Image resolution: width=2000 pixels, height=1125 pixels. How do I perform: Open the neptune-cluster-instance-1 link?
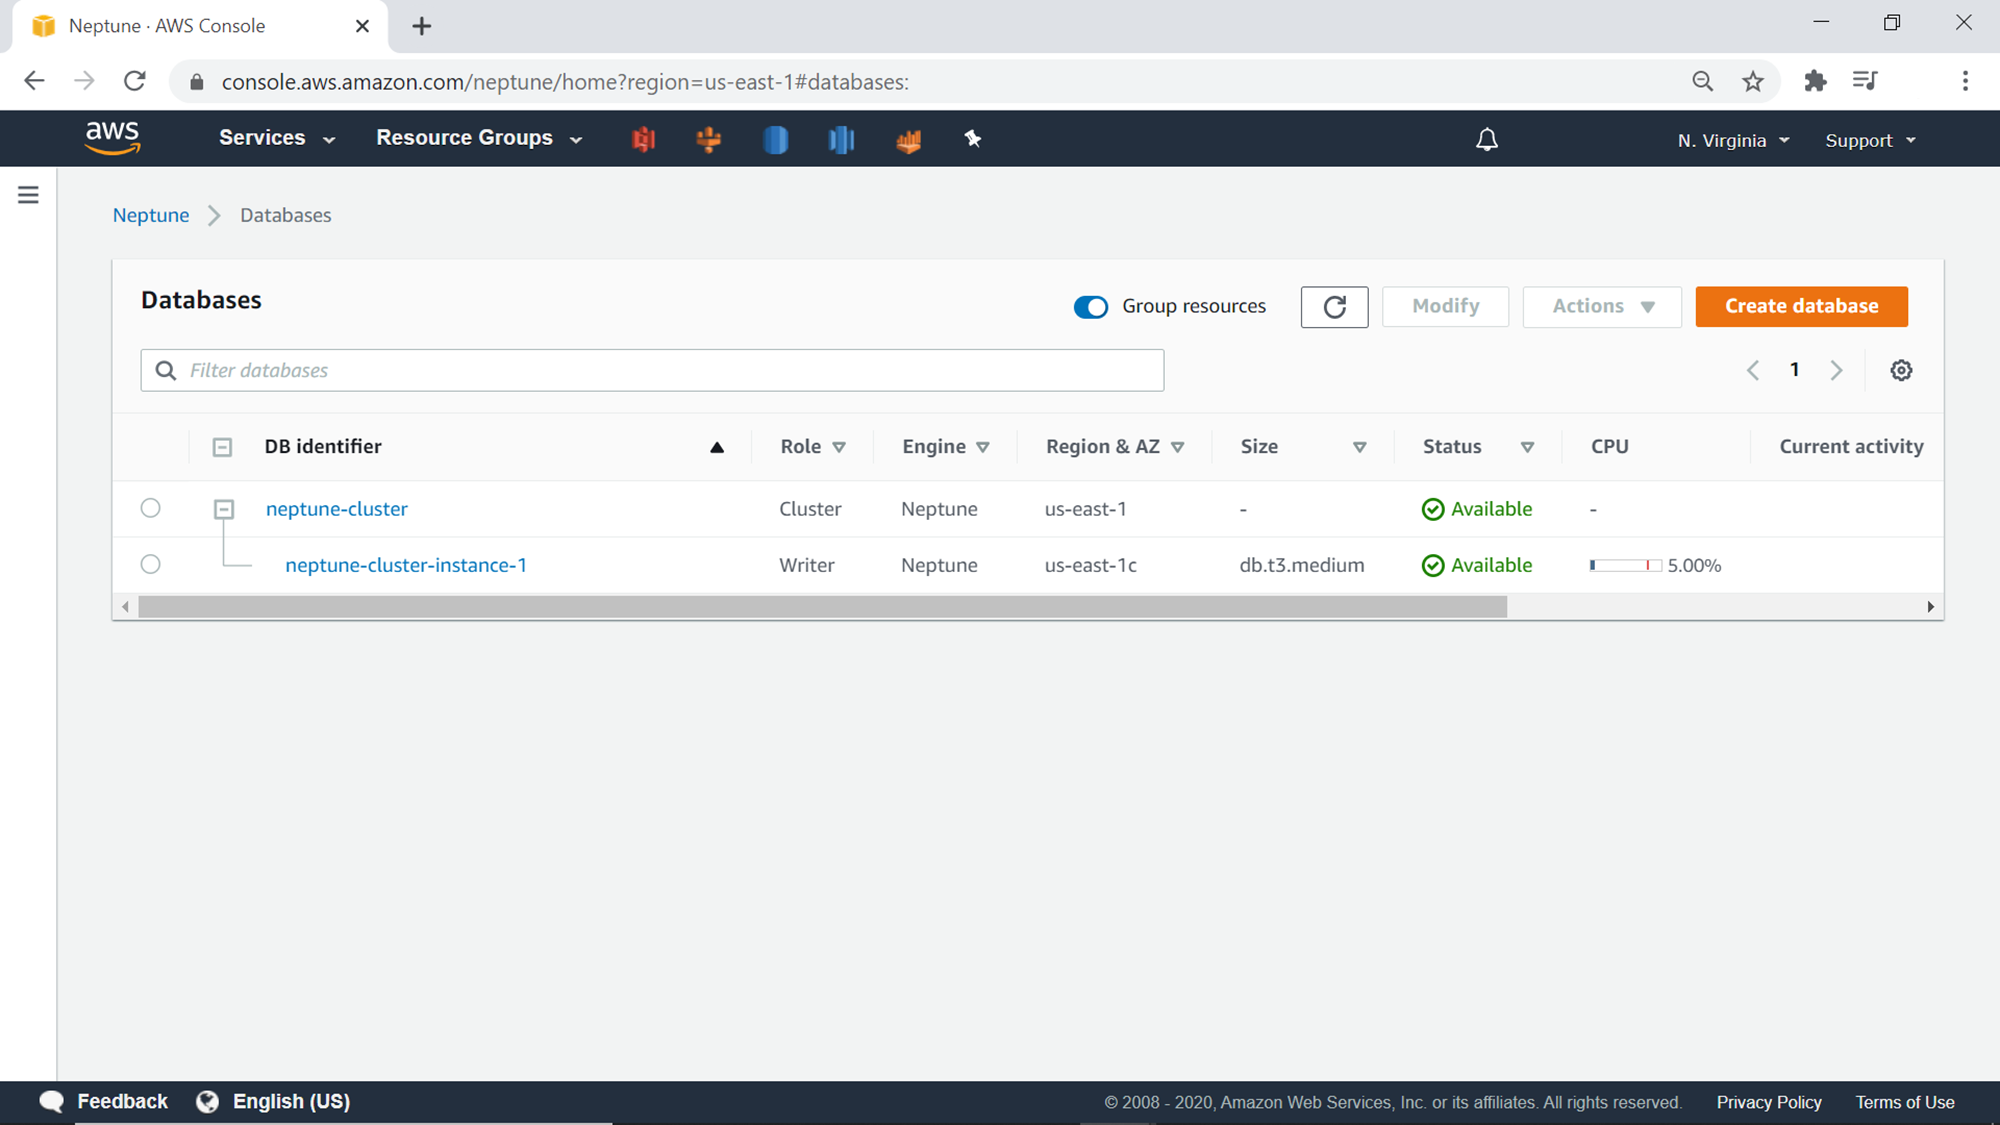coord(406,565)
